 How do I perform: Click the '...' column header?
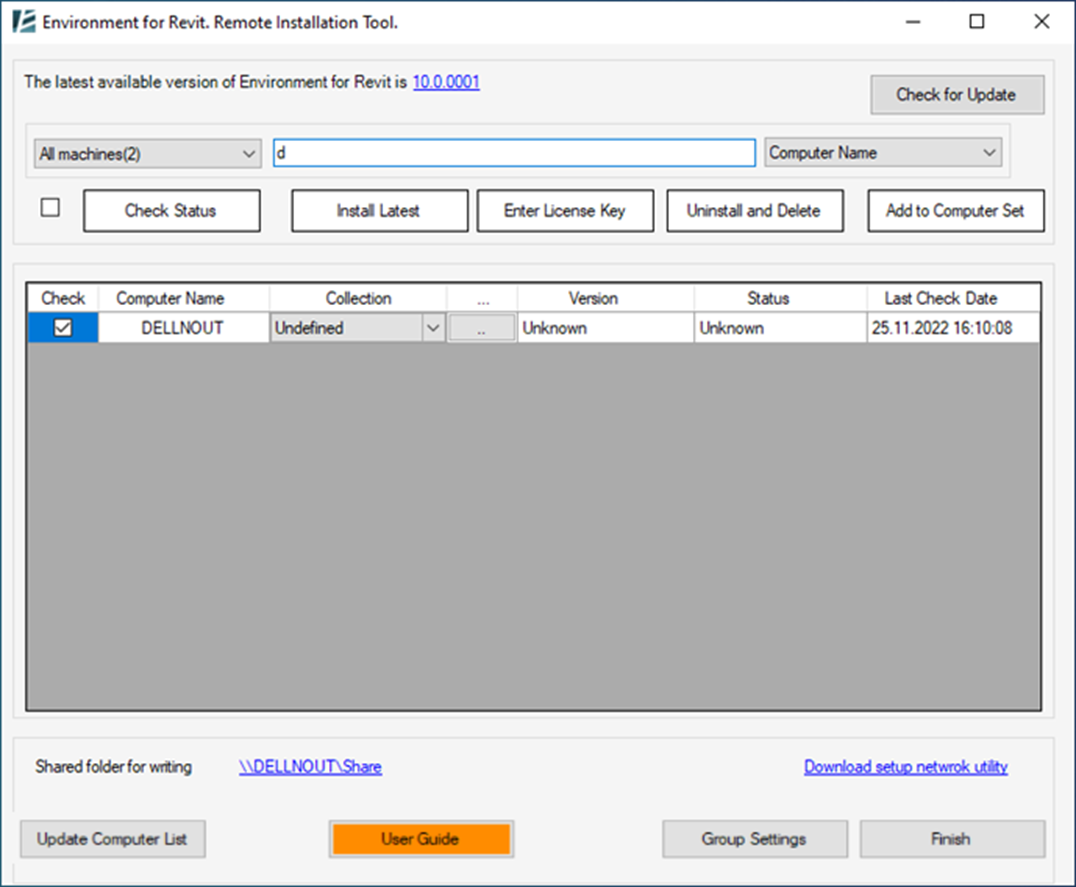[483, 298]
